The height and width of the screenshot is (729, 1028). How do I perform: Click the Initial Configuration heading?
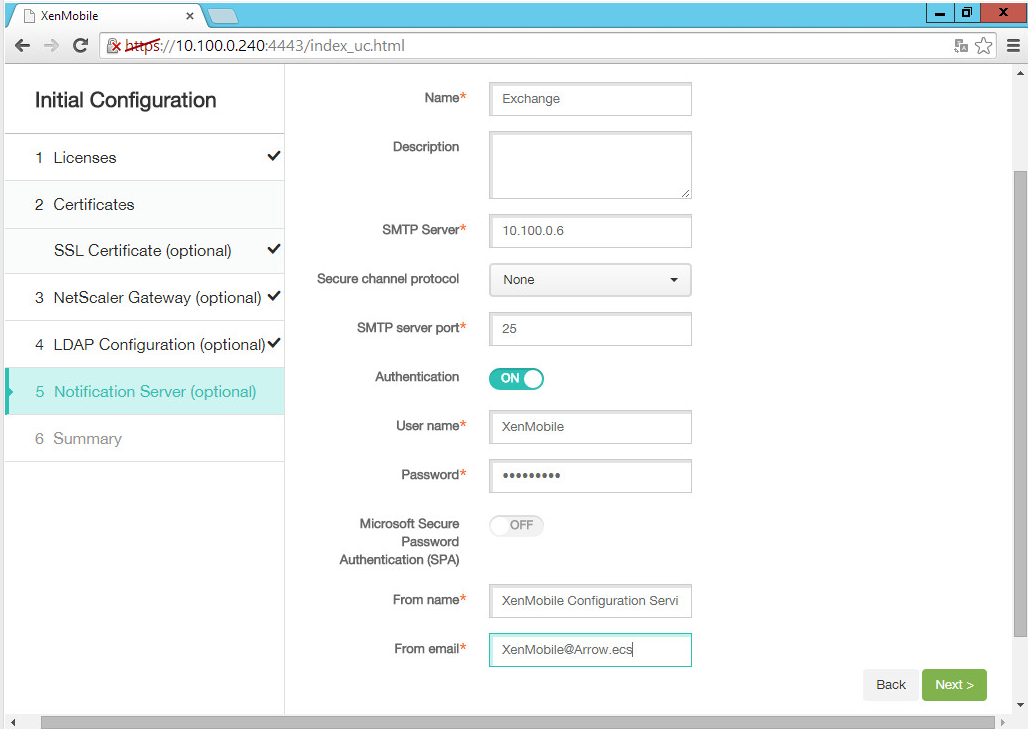pyautogui.click(x=125, y=100)
